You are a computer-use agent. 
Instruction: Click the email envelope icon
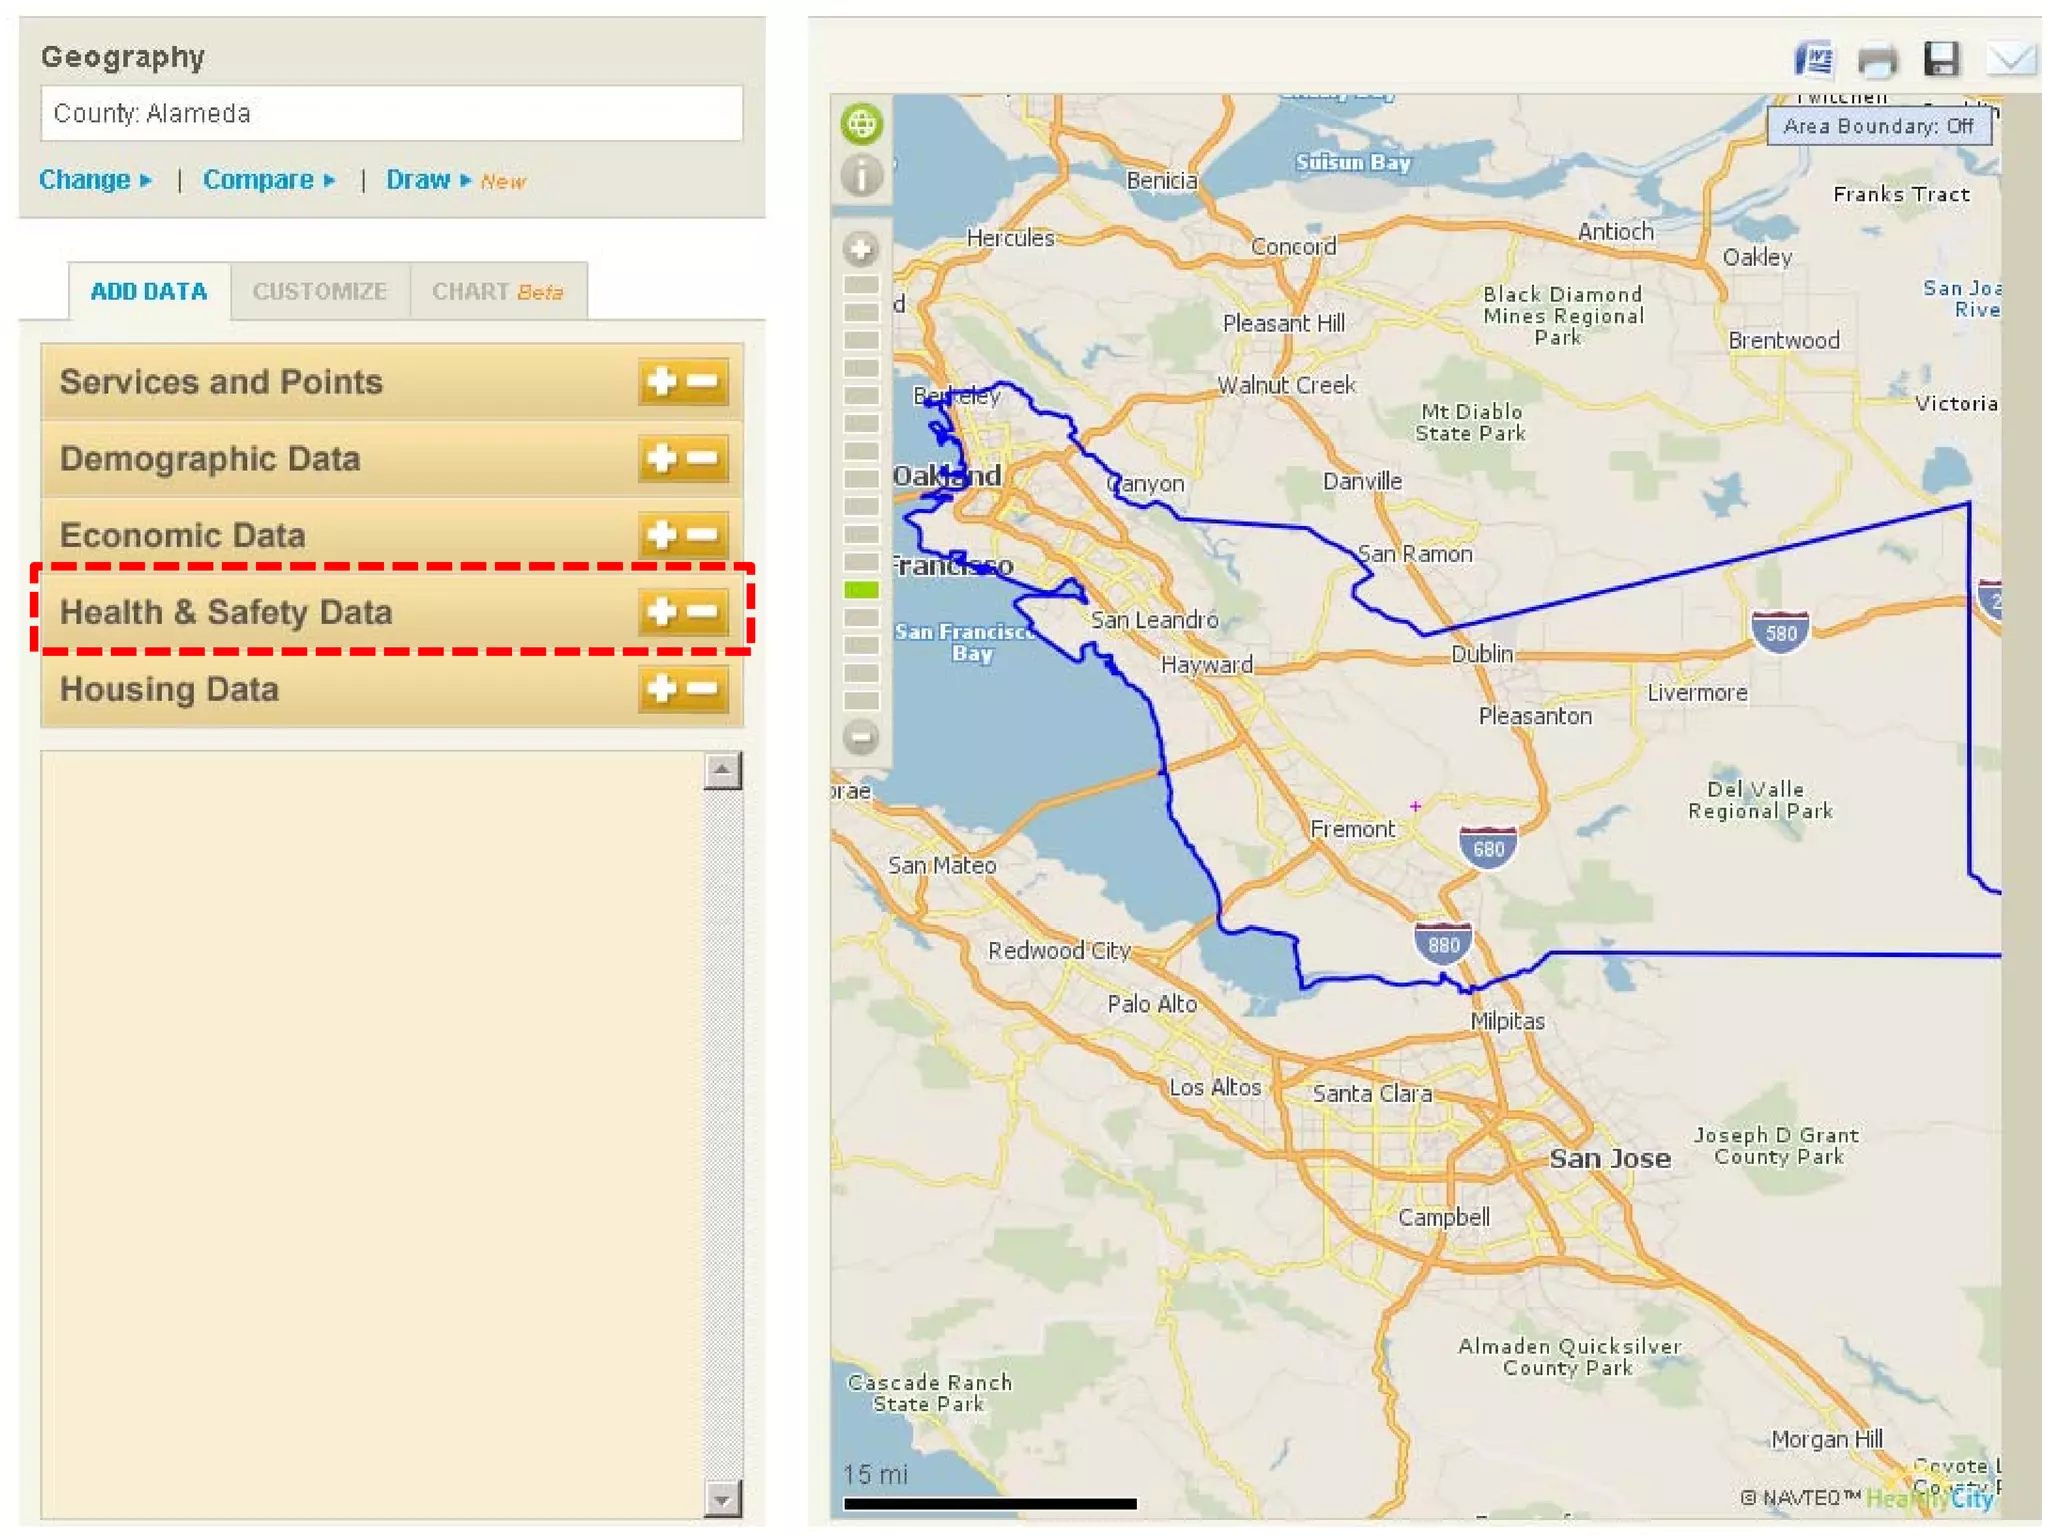click(2009, 59)
